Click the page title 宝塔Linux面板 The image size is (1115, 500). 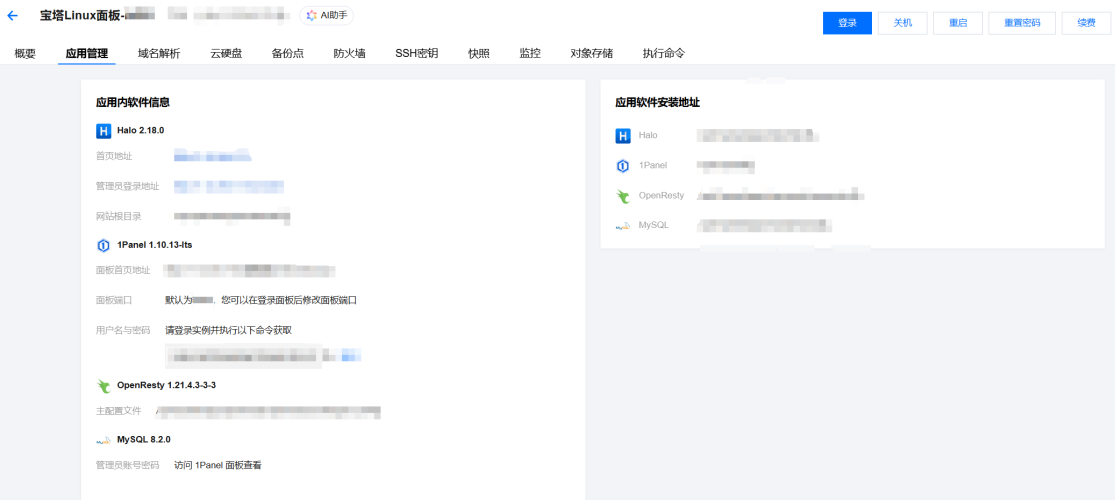pos(80,15)
